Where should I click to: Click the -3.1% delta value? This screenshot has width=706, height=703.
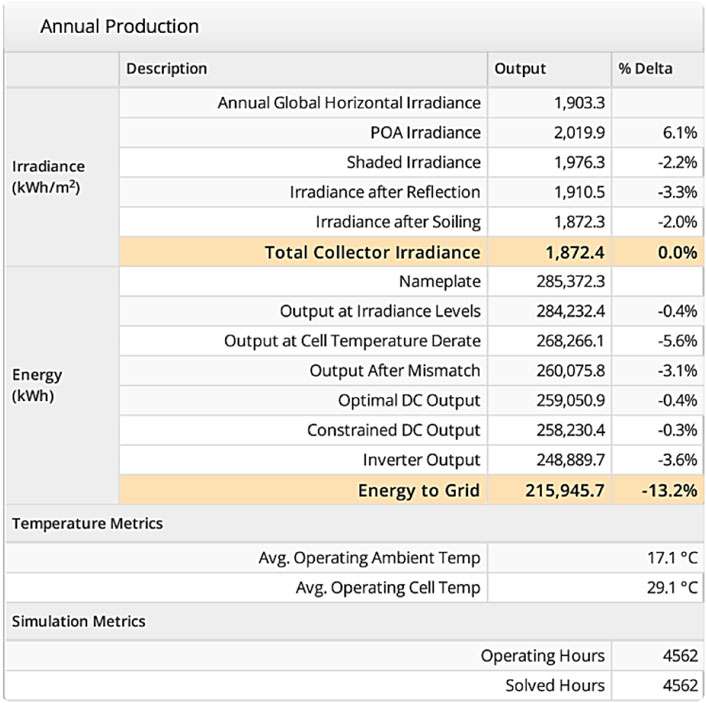tap(677, 371)
